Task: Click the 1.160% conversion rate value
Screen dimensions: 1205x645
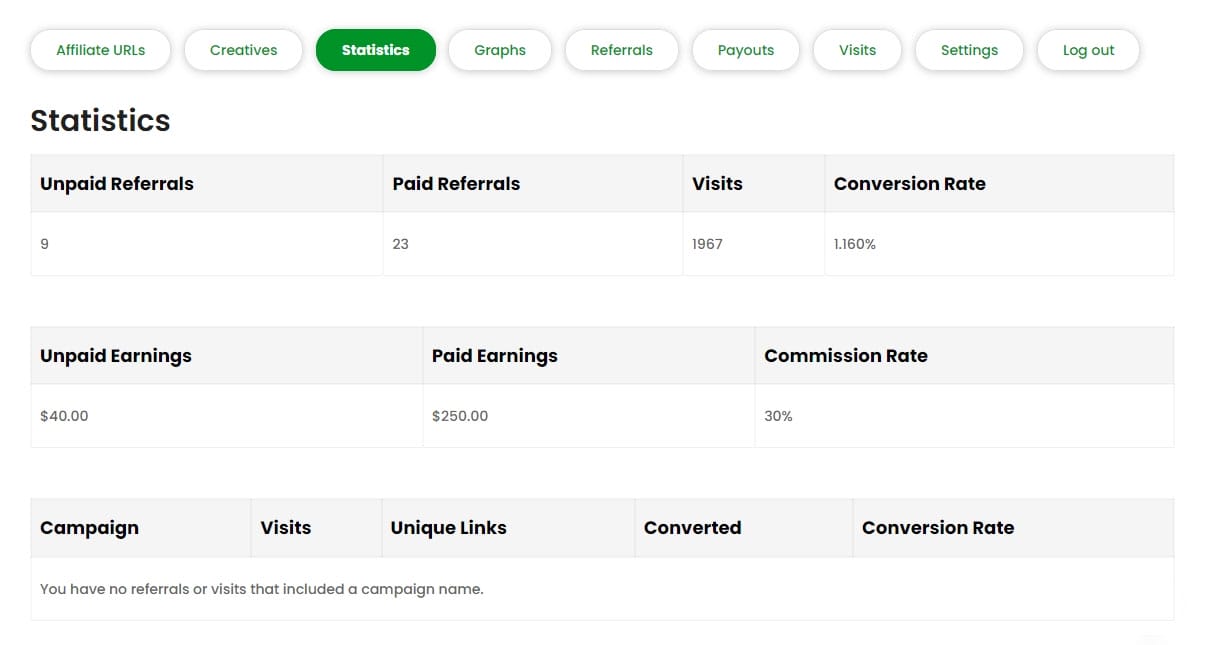Action: tap(854, 244)
